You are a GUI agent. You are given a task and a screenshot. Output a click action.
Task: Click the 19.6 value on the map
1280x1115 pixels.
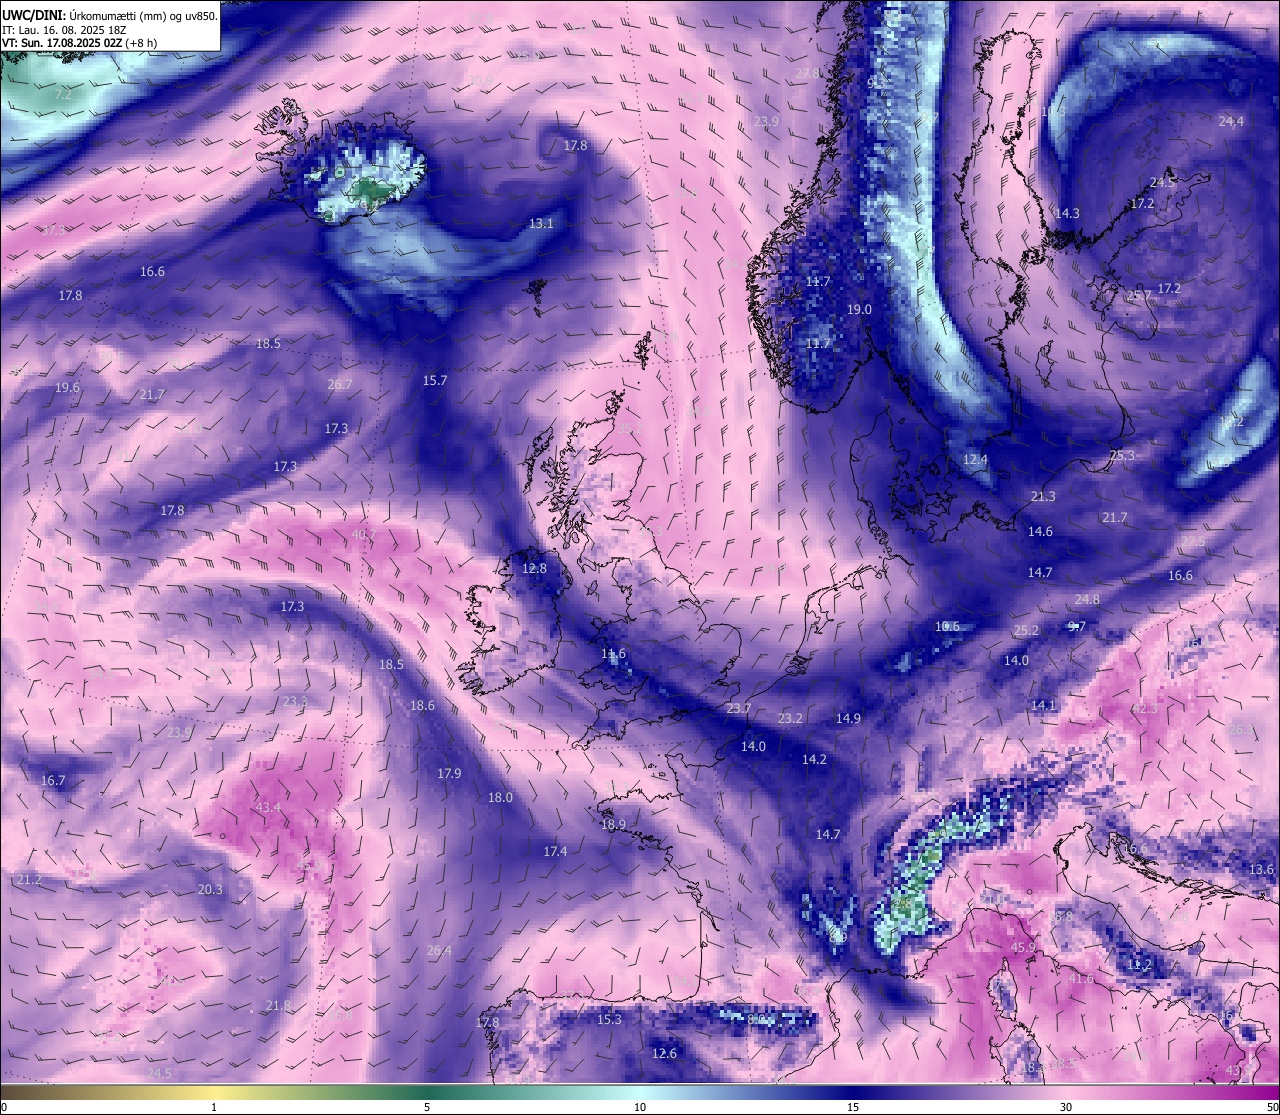click(x=67, y=388)
